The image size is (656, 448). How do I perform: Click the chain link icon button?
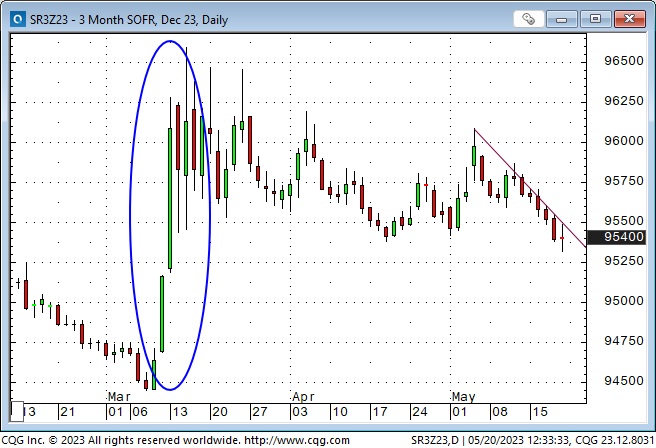click(x=528, y=19)
